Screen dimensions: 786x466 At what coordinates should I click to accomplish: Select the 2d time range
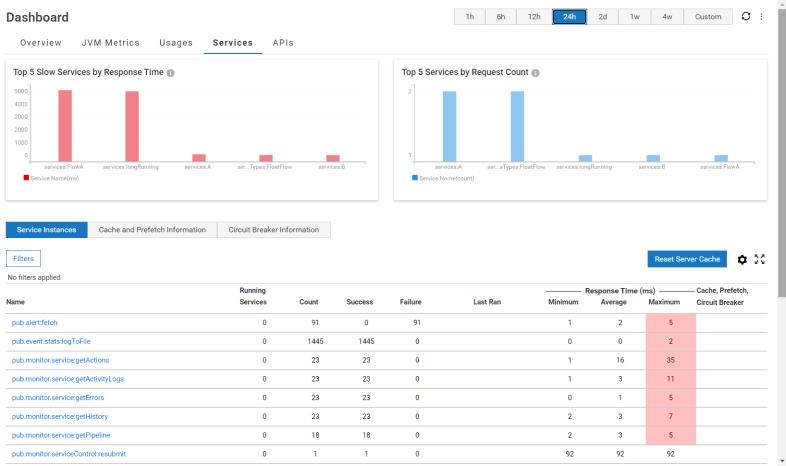coord(602,16)
